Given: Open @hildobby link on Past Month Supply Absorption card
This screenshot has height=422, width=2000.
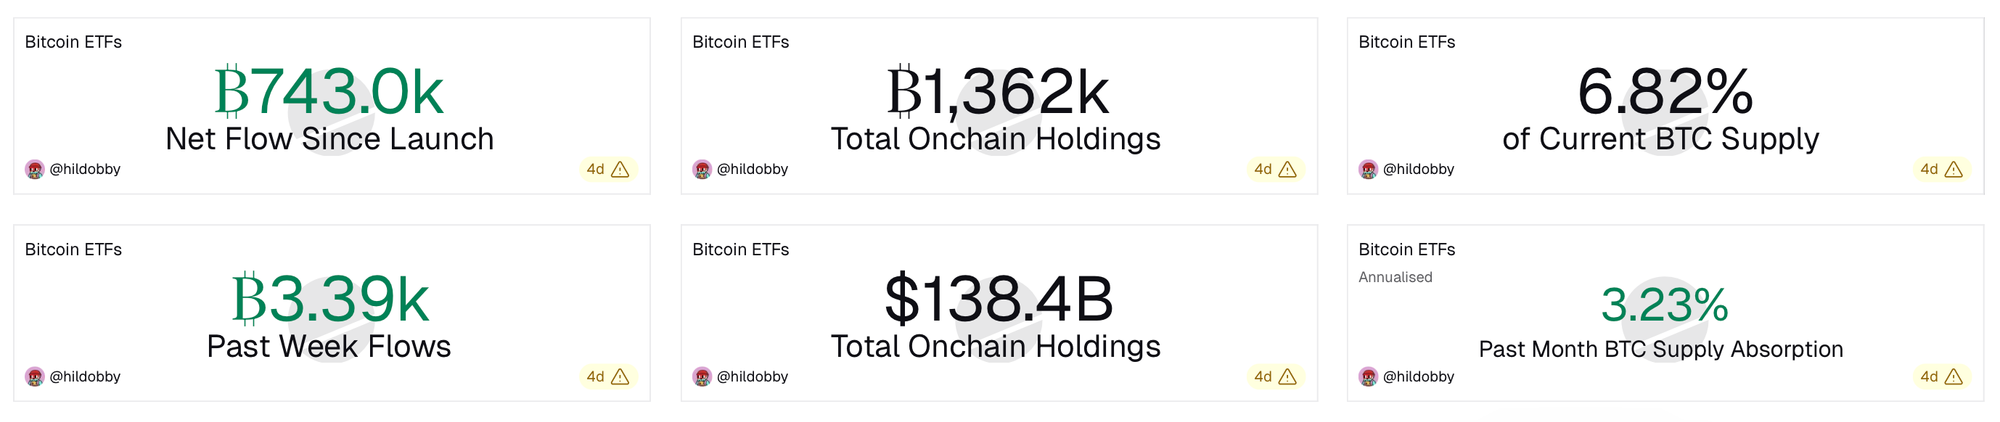Looking at the screenshot, I should (1418, 377).
